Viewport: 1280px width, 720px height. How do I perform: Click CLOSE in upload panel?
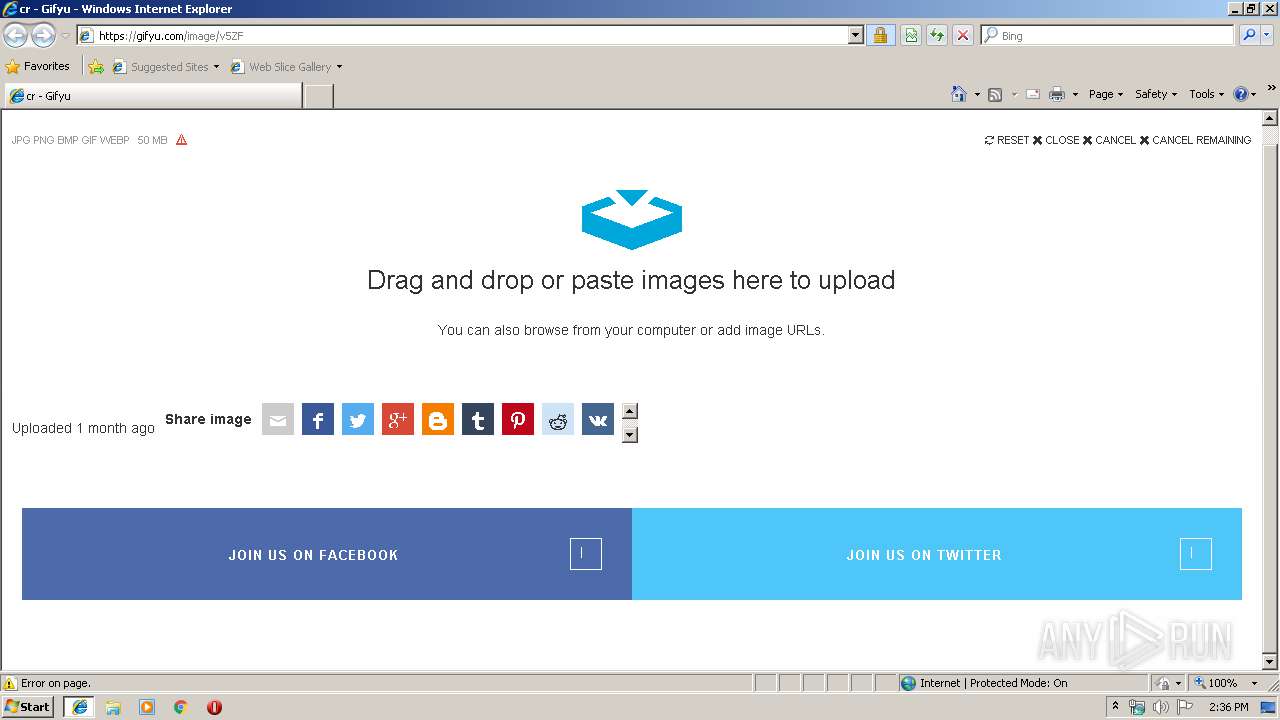(1056, 140)
